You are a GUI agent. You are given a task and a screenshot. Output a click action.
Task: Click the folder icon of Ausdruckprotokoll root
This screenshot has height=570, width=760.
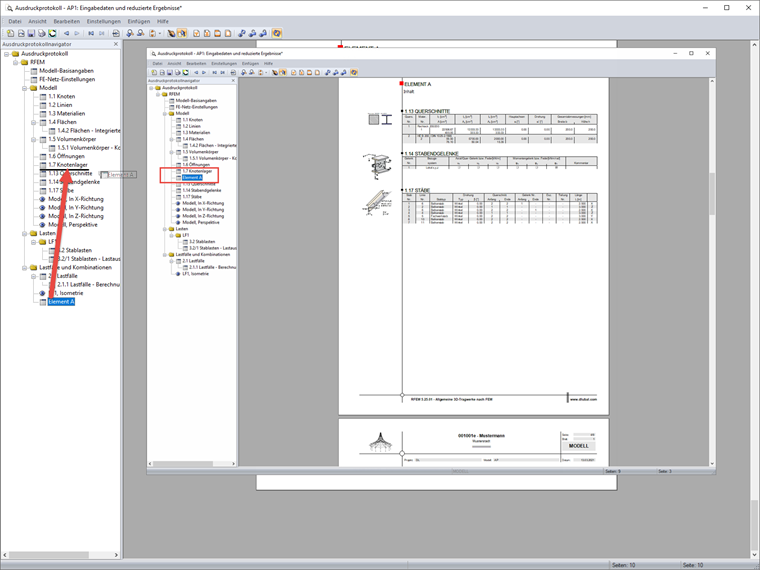pyautogui.click(x=16, y=54)
